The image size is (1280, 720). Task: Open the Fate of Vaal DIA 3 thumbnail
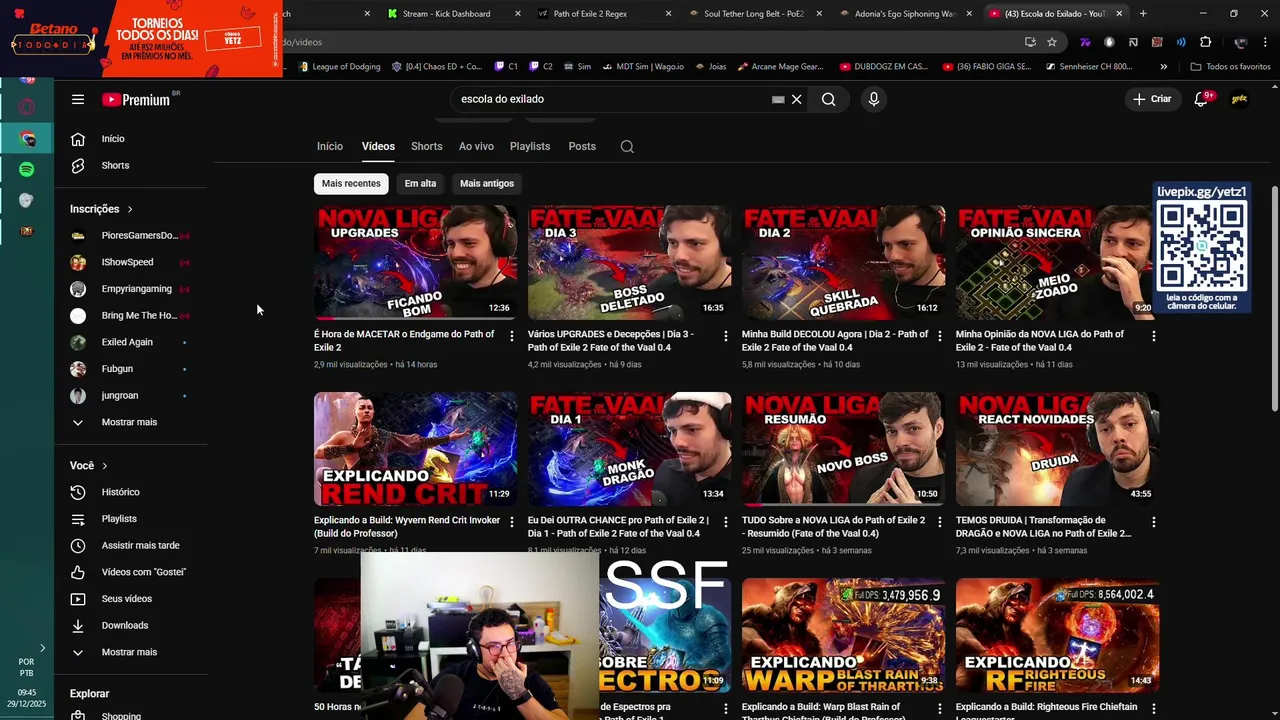tap(629, 262)
